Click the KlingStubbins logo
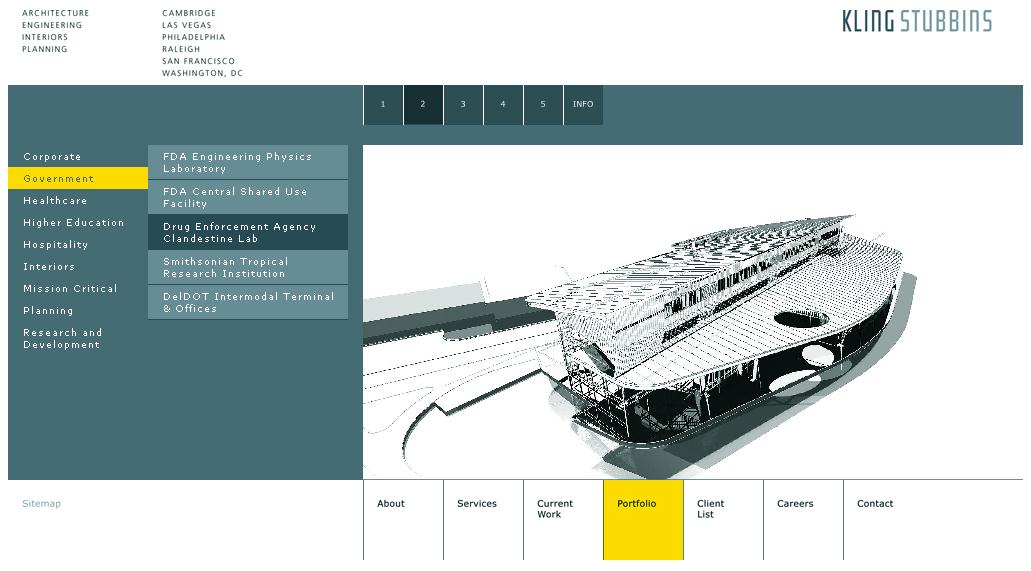The height and width of the screenshot is (571, 1031). pyautogui.click(x=916, y=21)
